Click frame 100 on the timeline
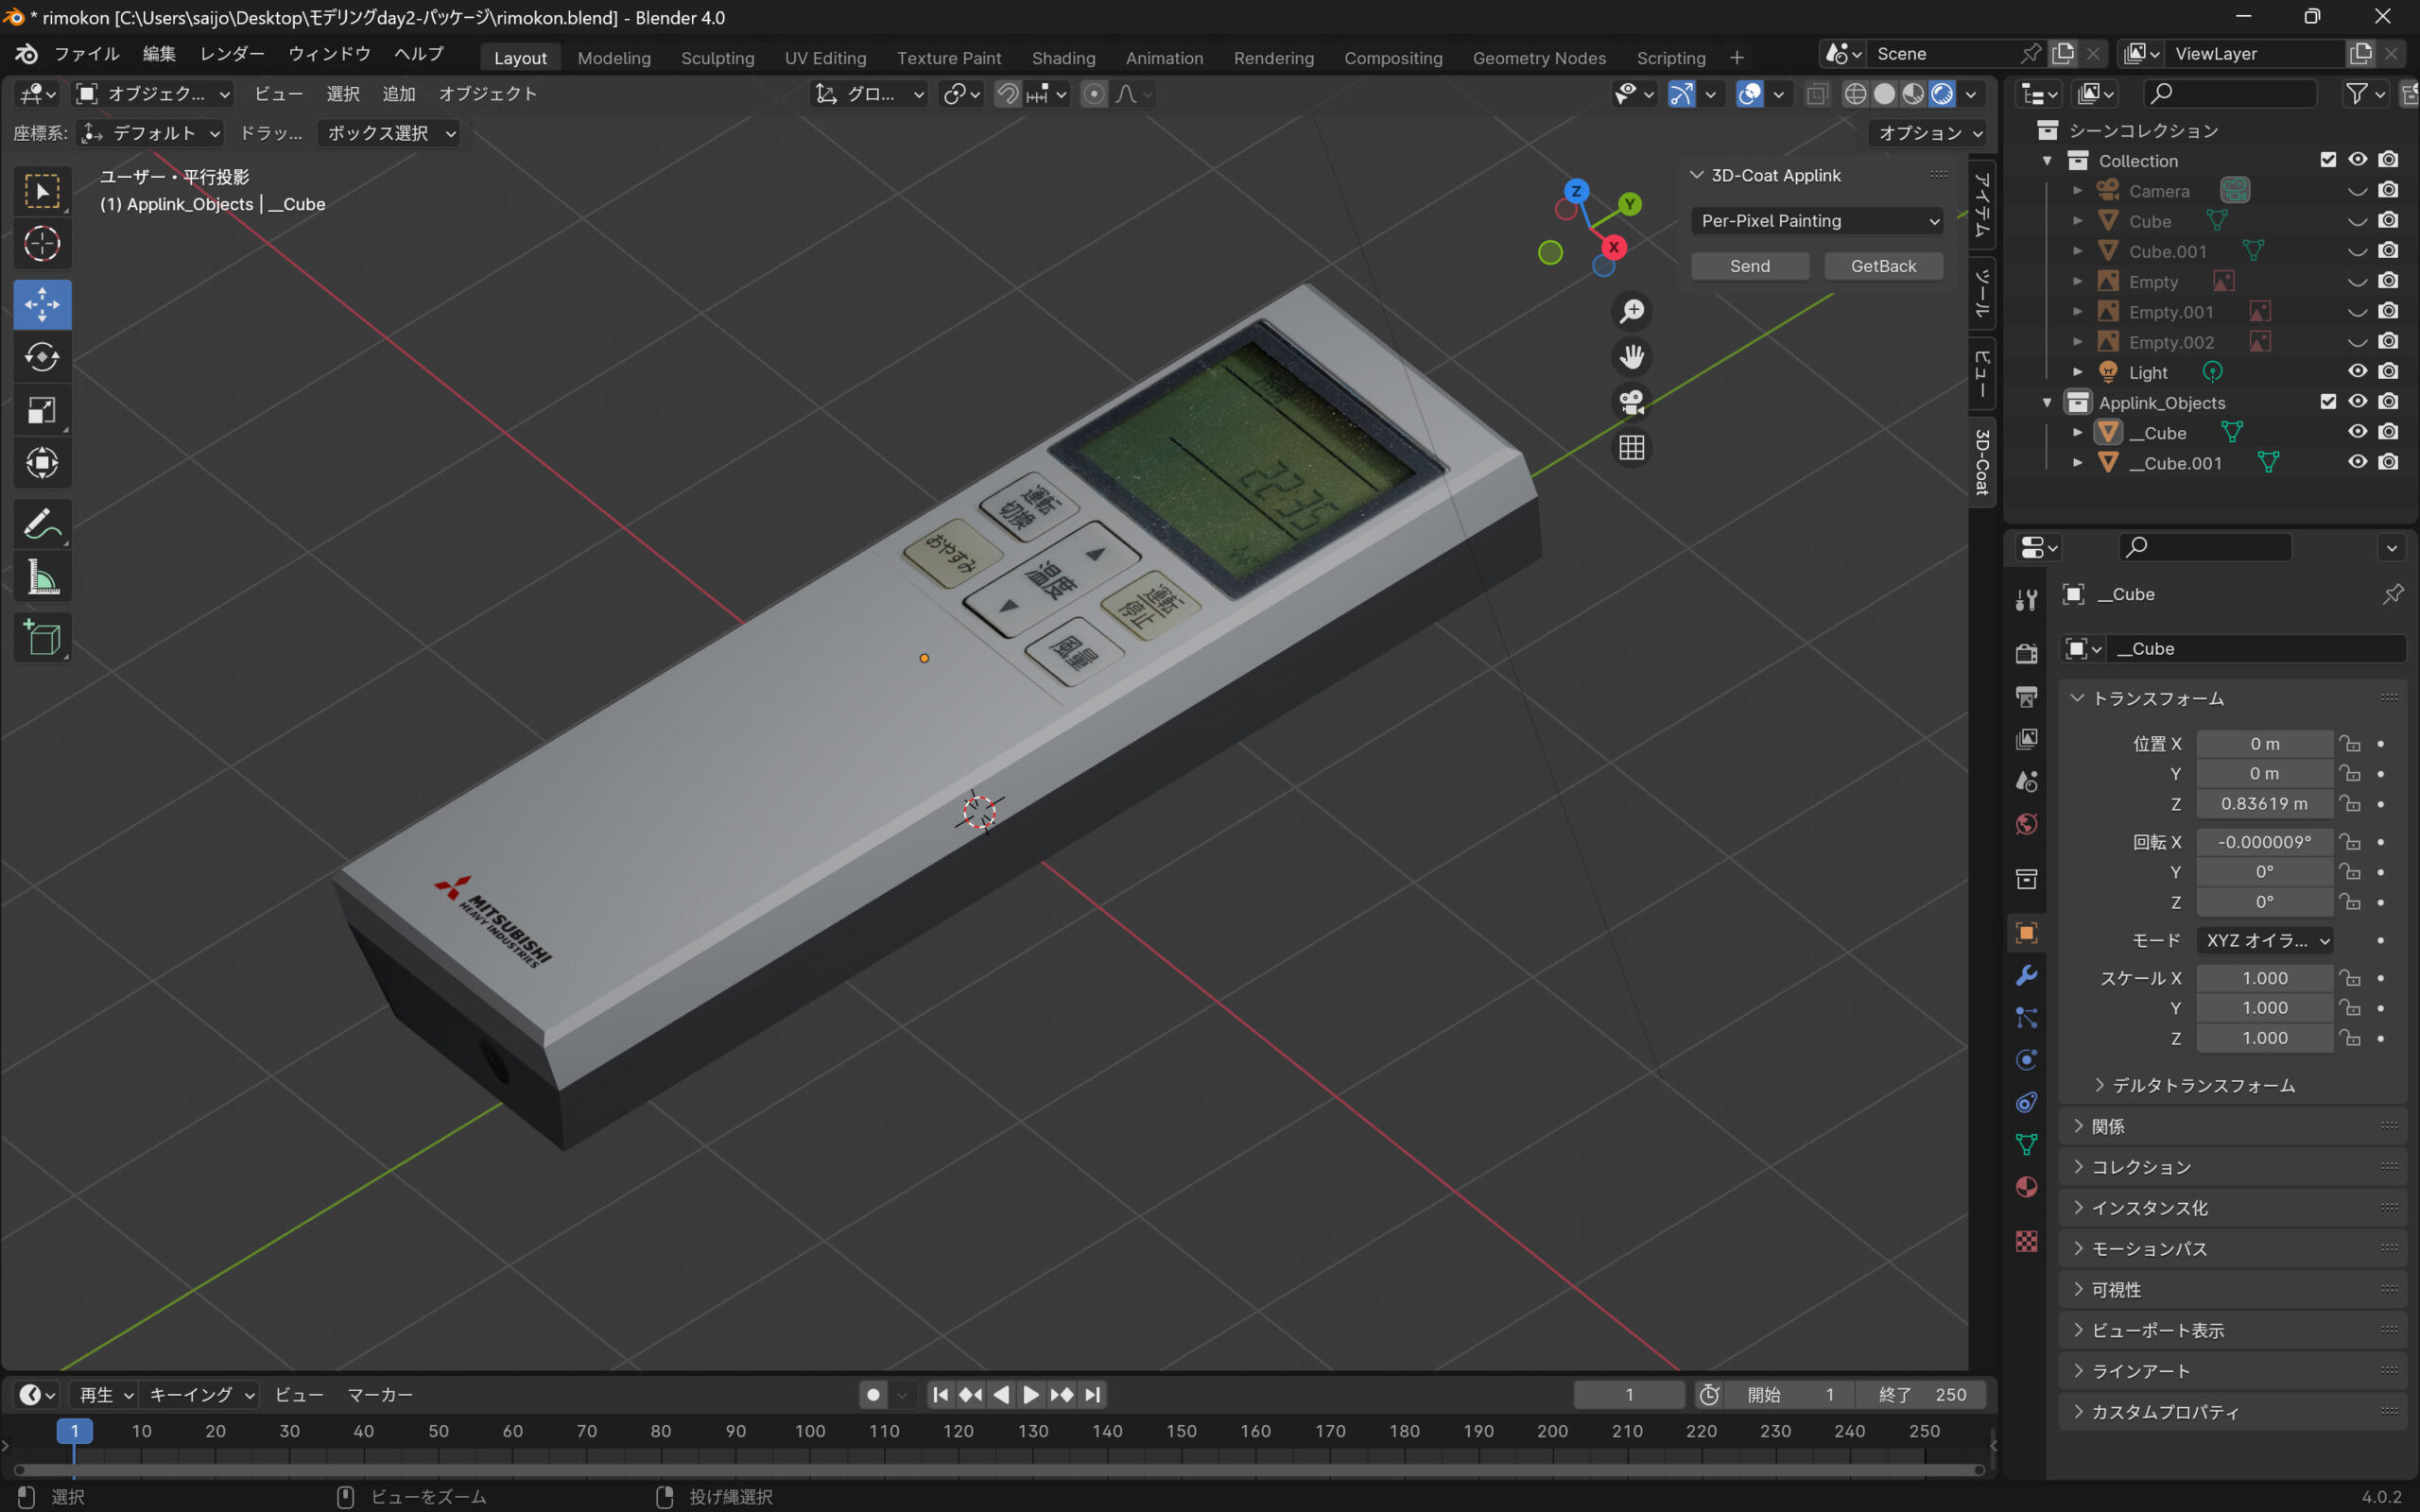Image resolution: width=2420 pixels, height=1512 pixels. [810, 1431]
